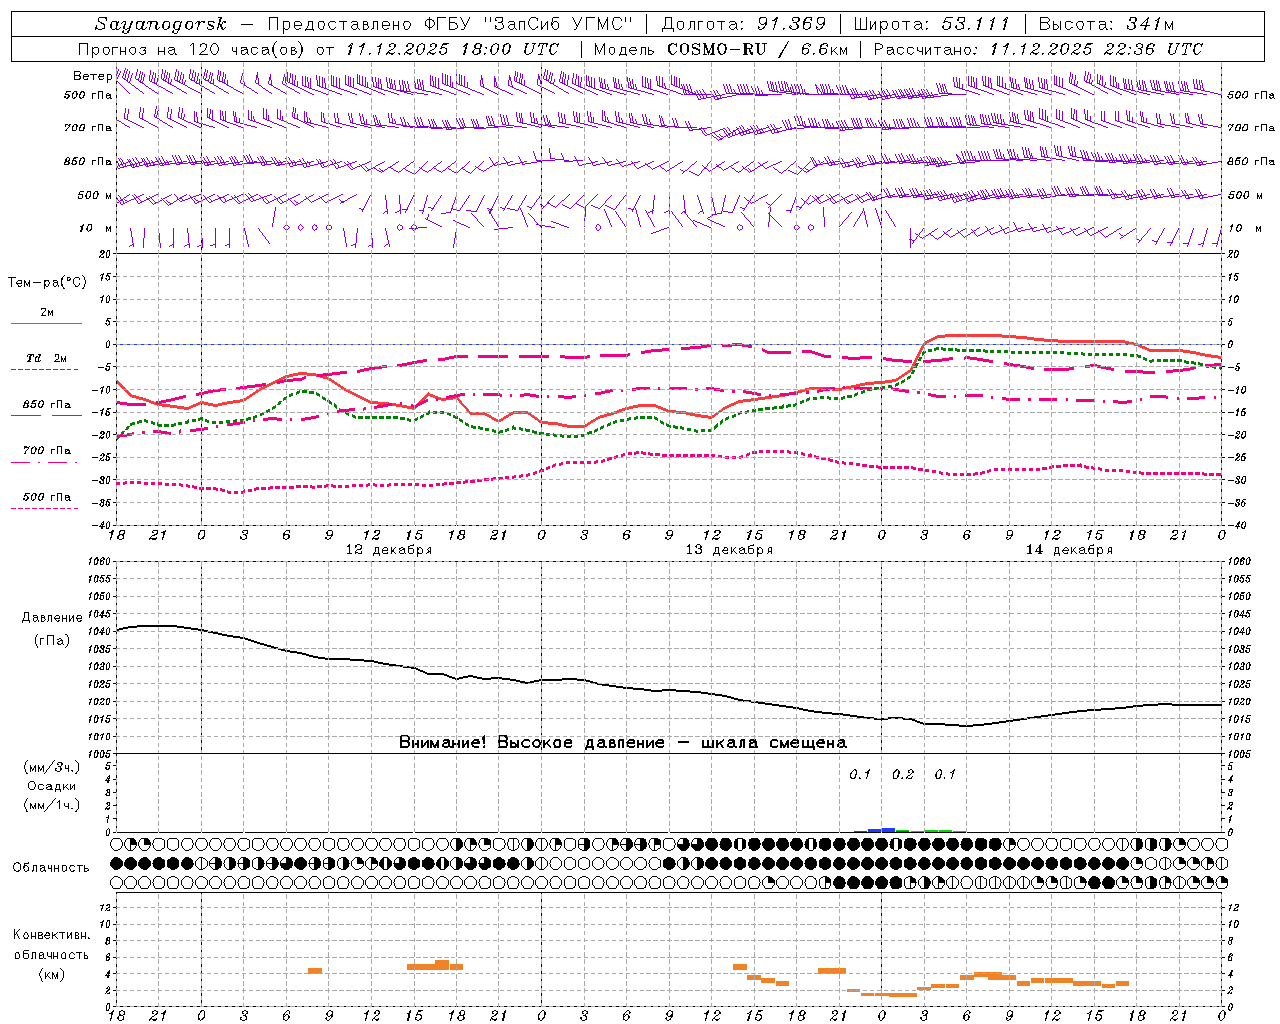Select the (гПа) pressure unit label

point(52,641)
